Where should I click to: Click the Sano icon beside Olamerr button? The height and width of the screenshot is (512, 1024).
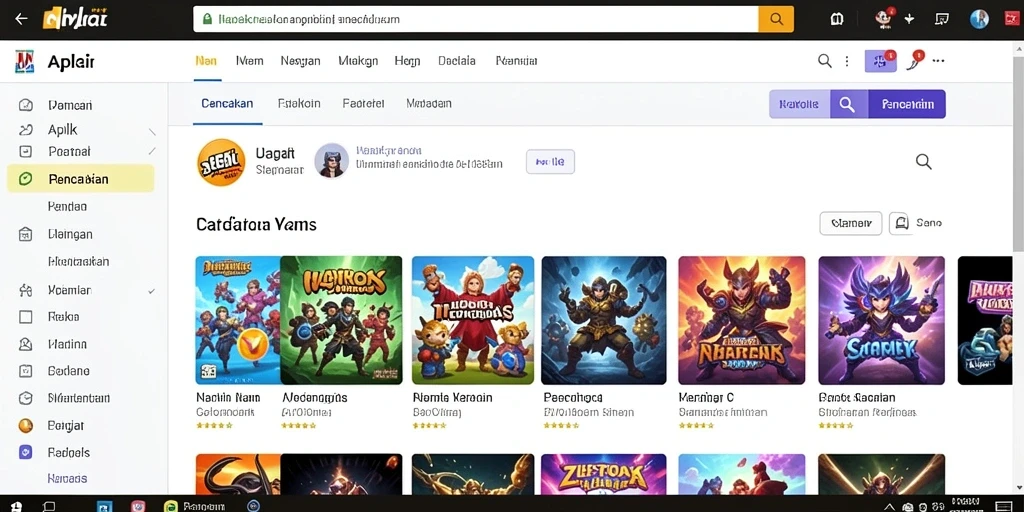pos(900,223)
